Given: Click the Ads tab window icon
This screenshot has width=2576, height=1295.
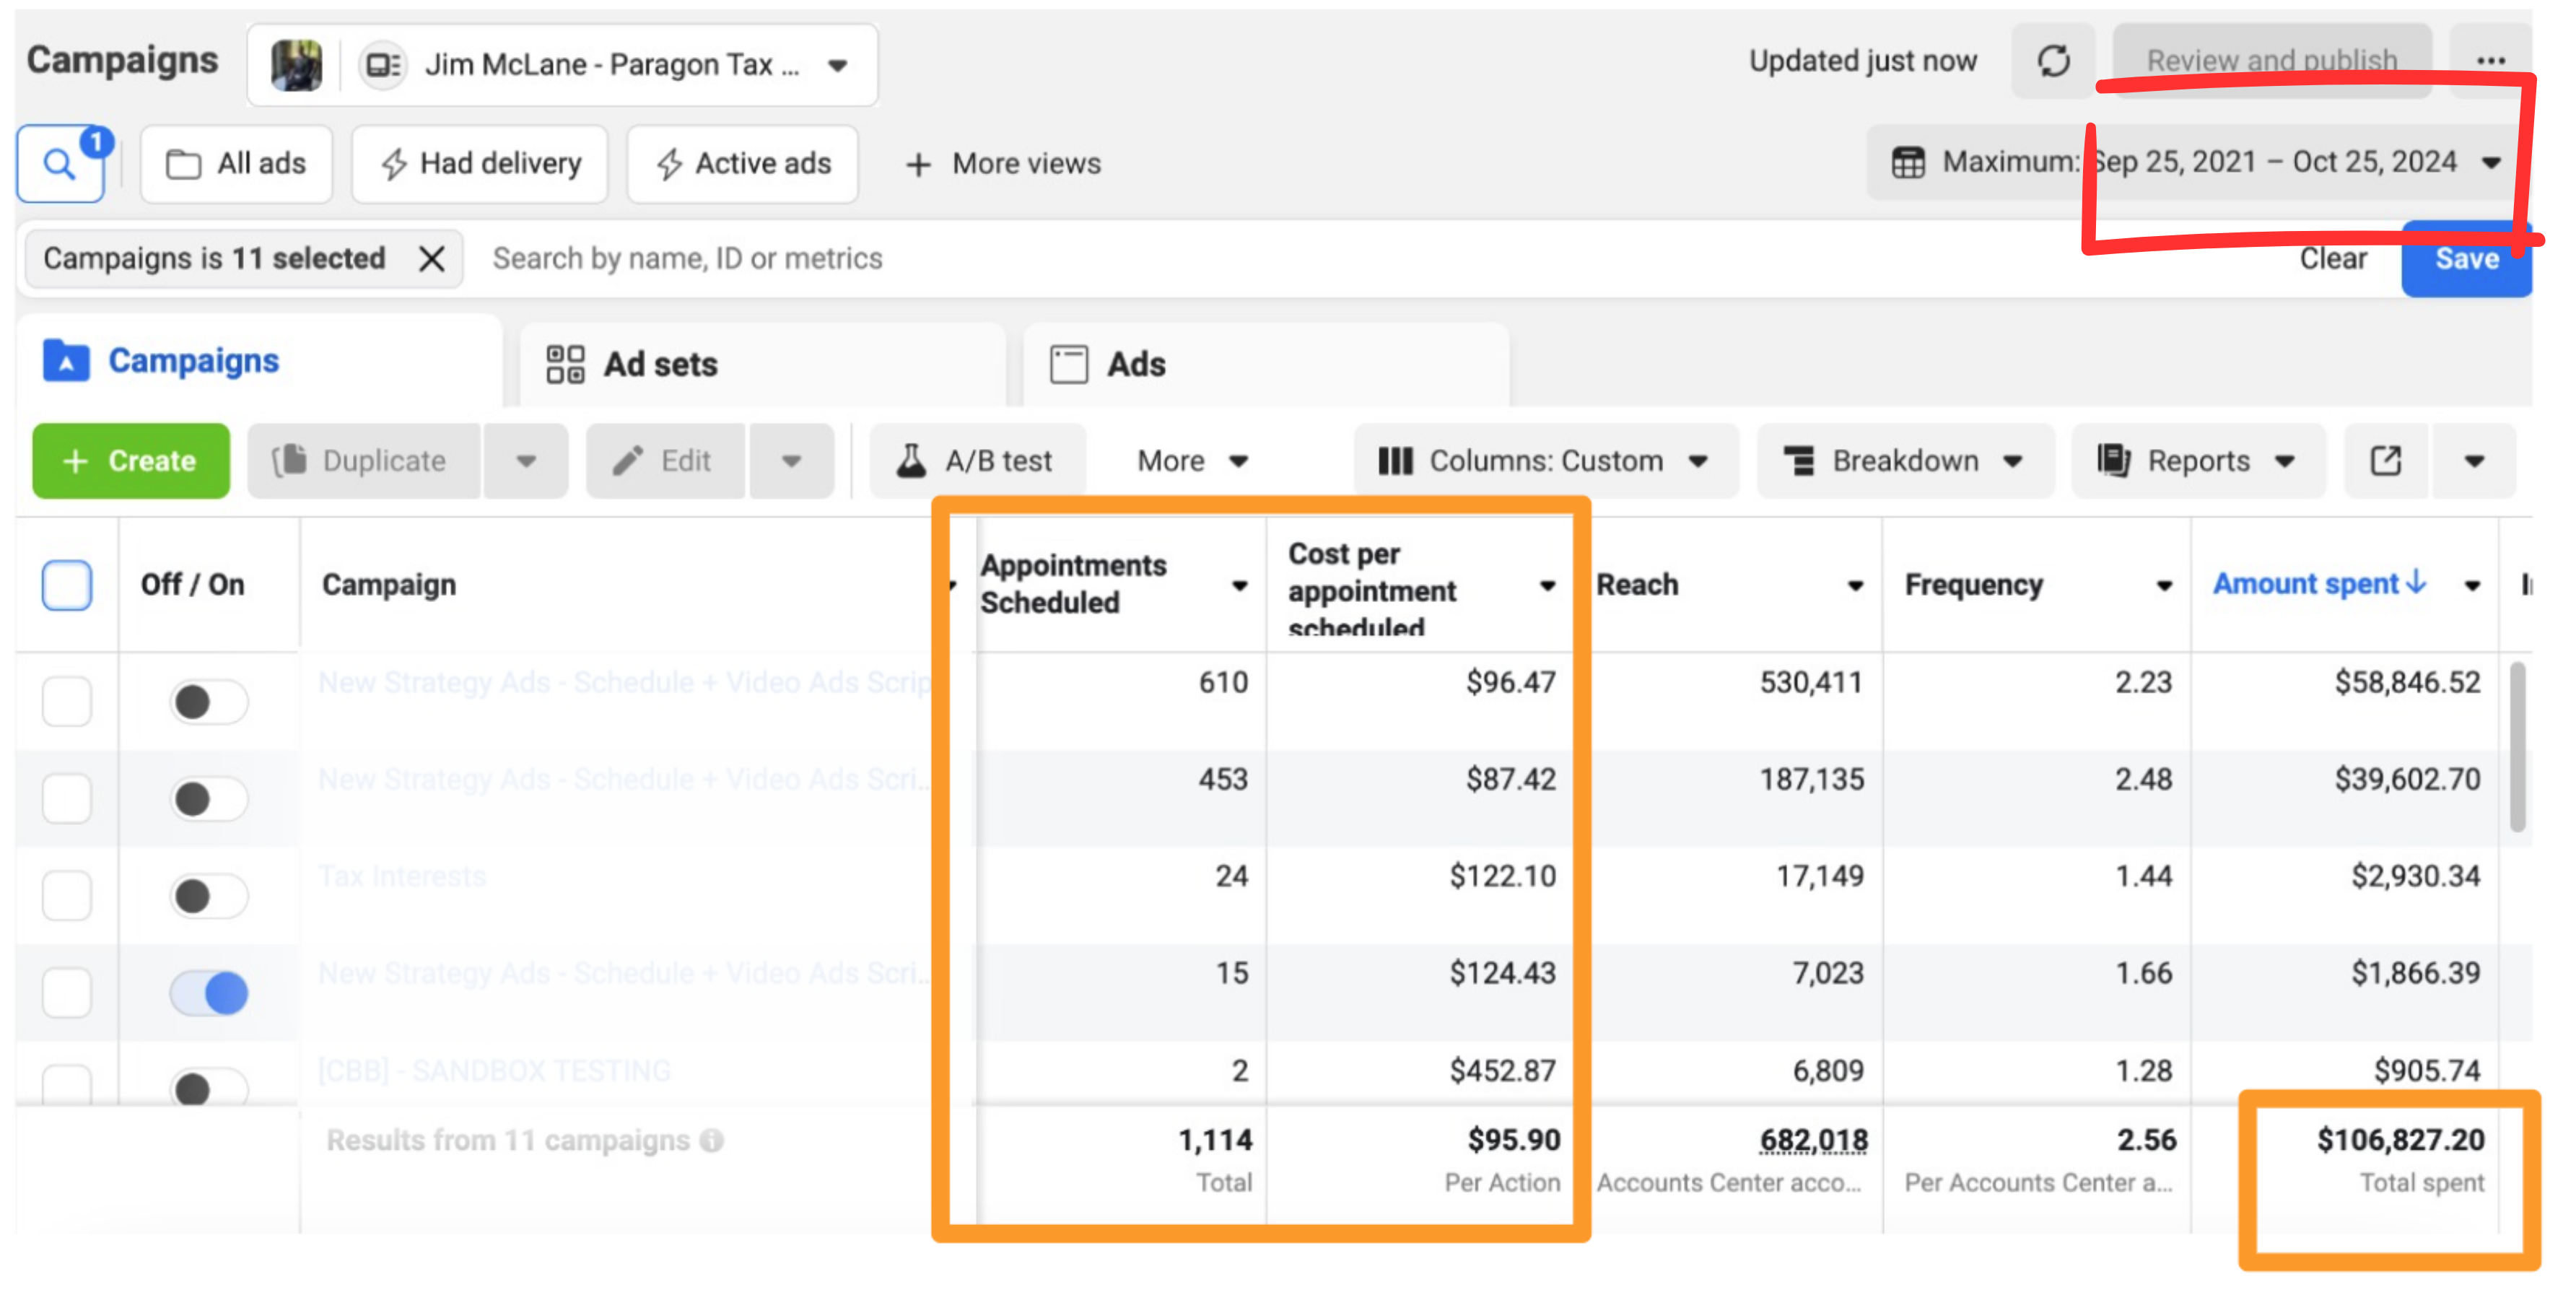Looking at the screenshot, I should pos(1068,364).
